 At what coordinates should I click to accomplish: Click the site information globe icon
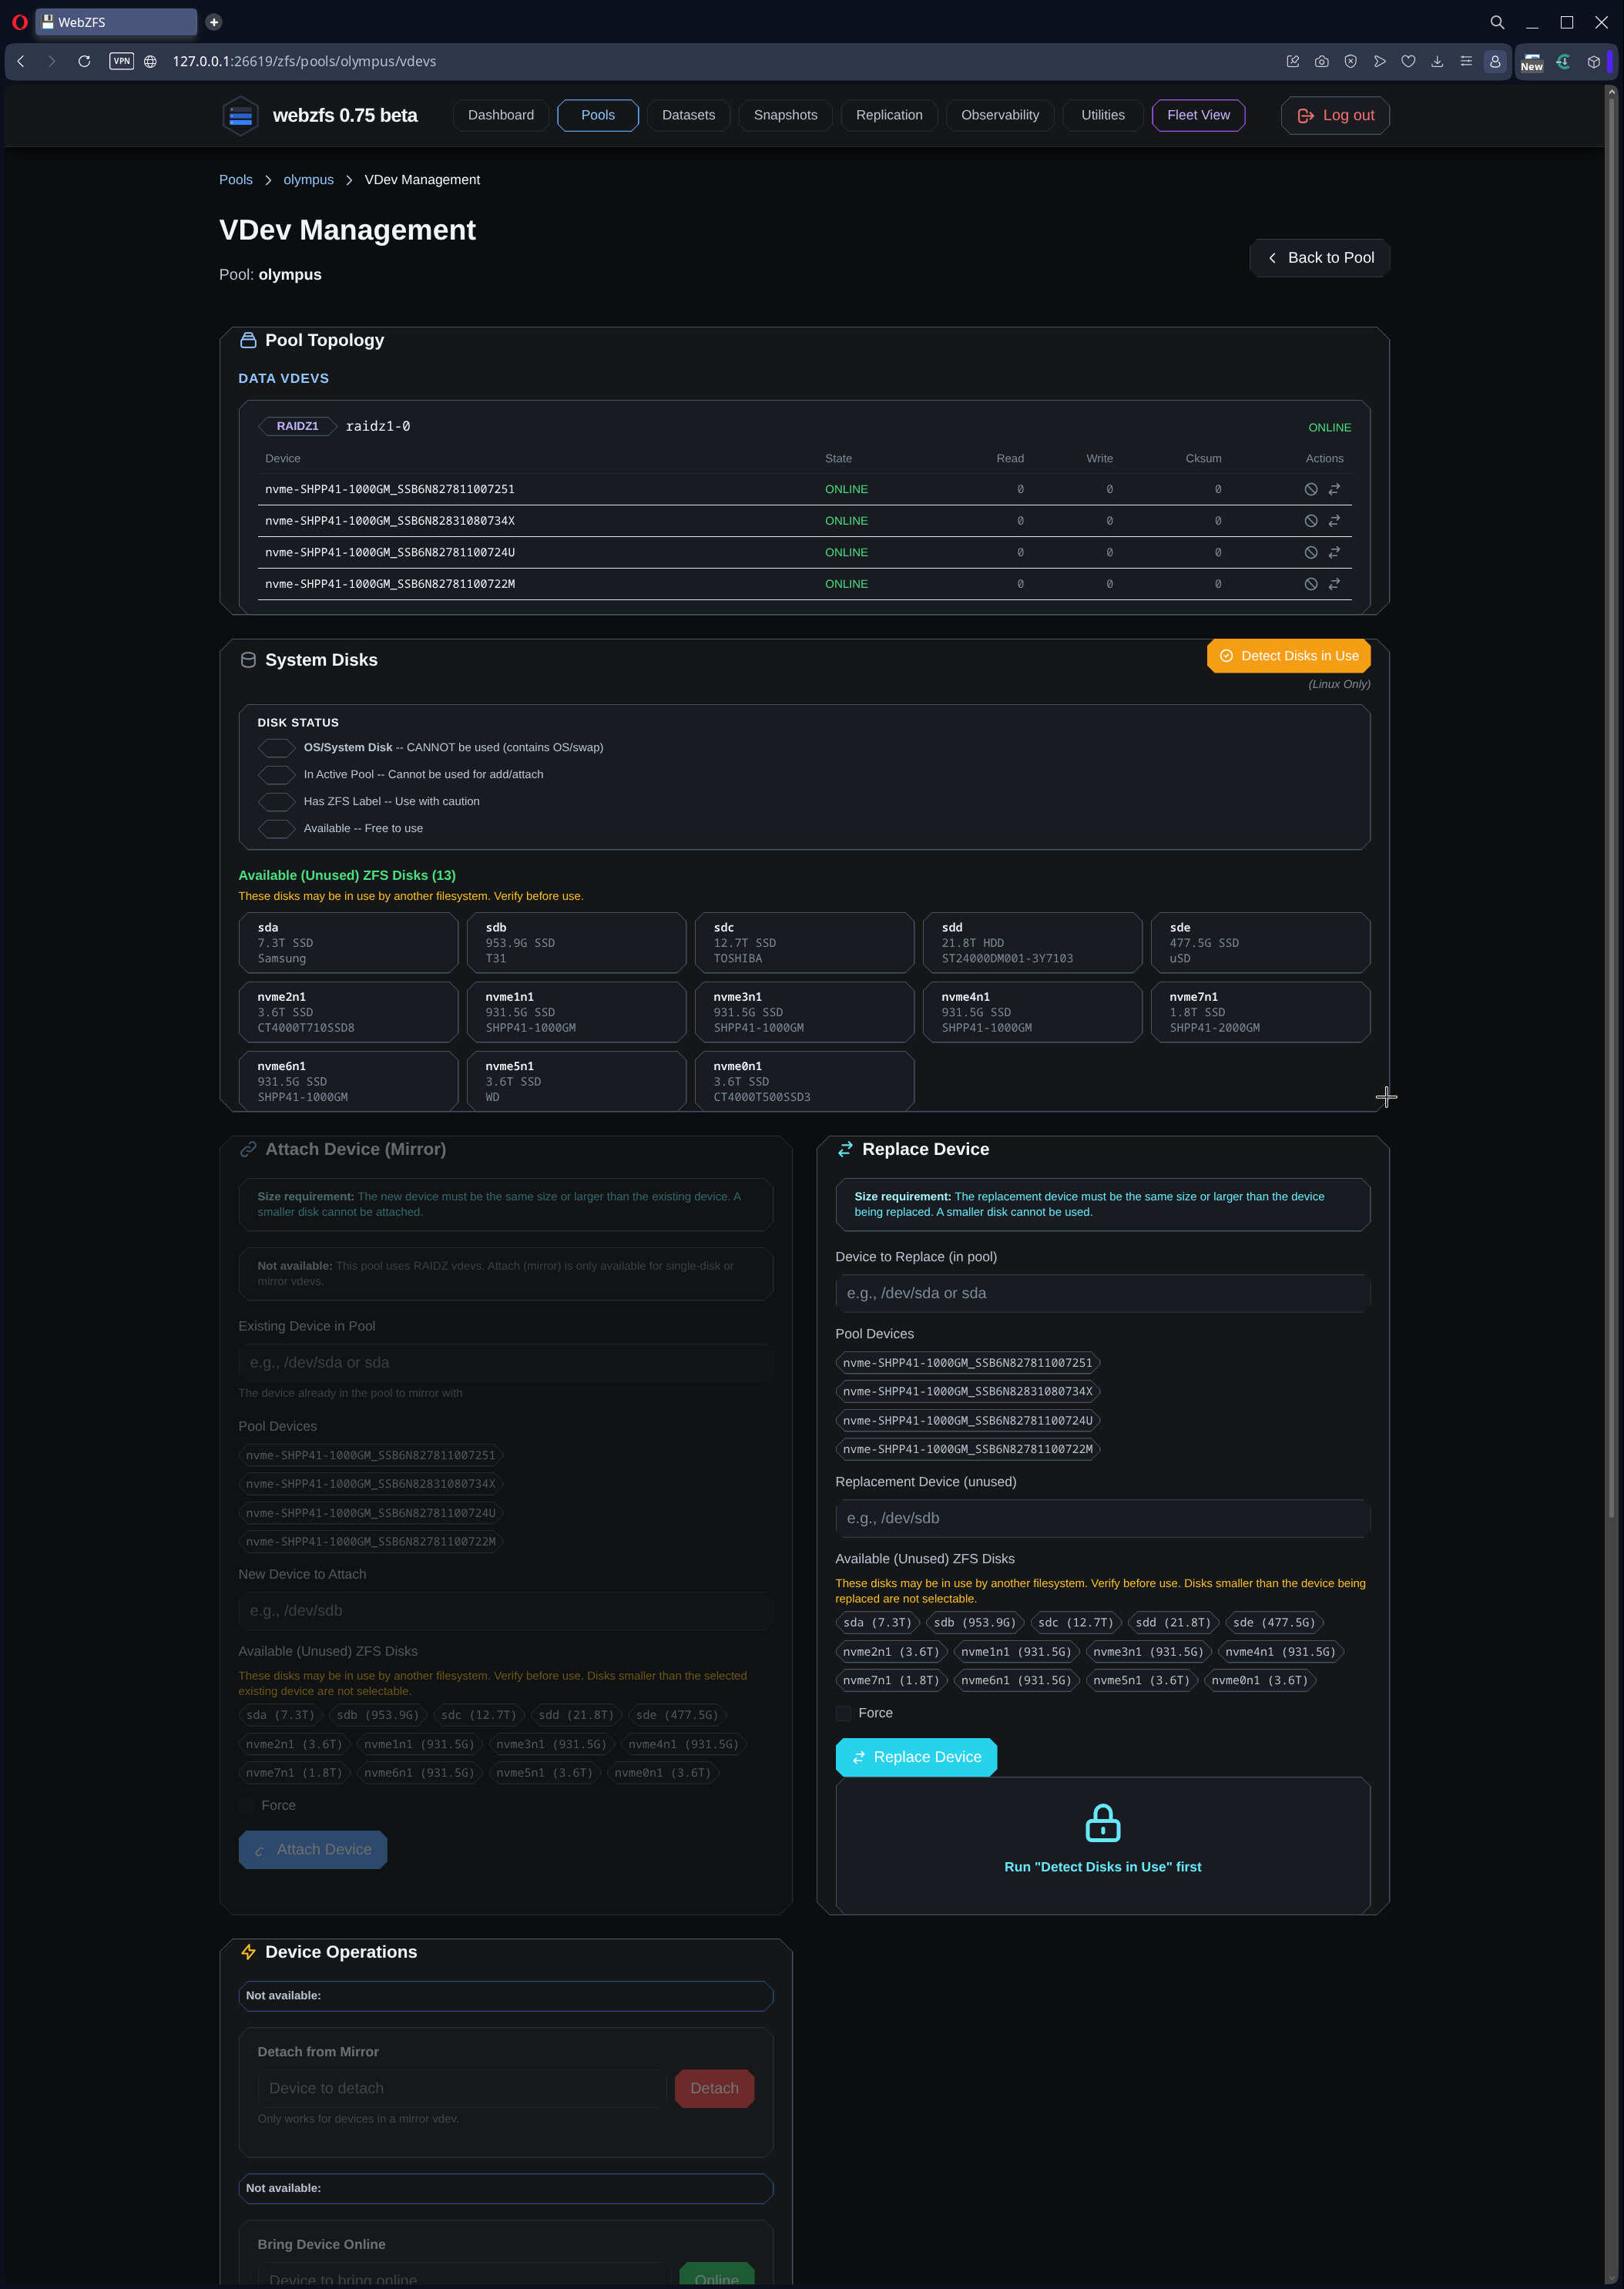tap(151, 61)
